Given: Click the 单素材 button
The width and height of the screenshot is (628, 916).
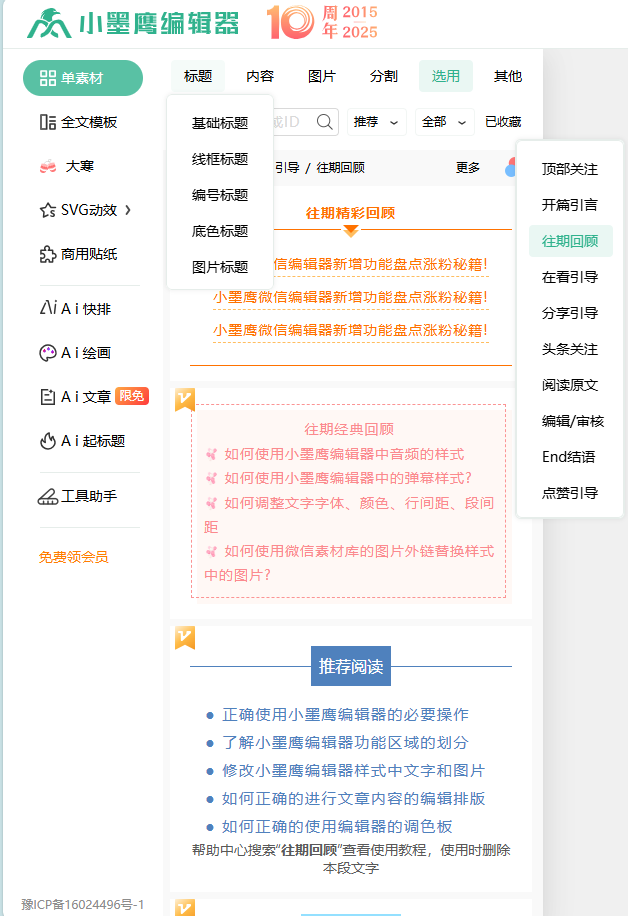Looking at the screenshot, I should (83, 78).
